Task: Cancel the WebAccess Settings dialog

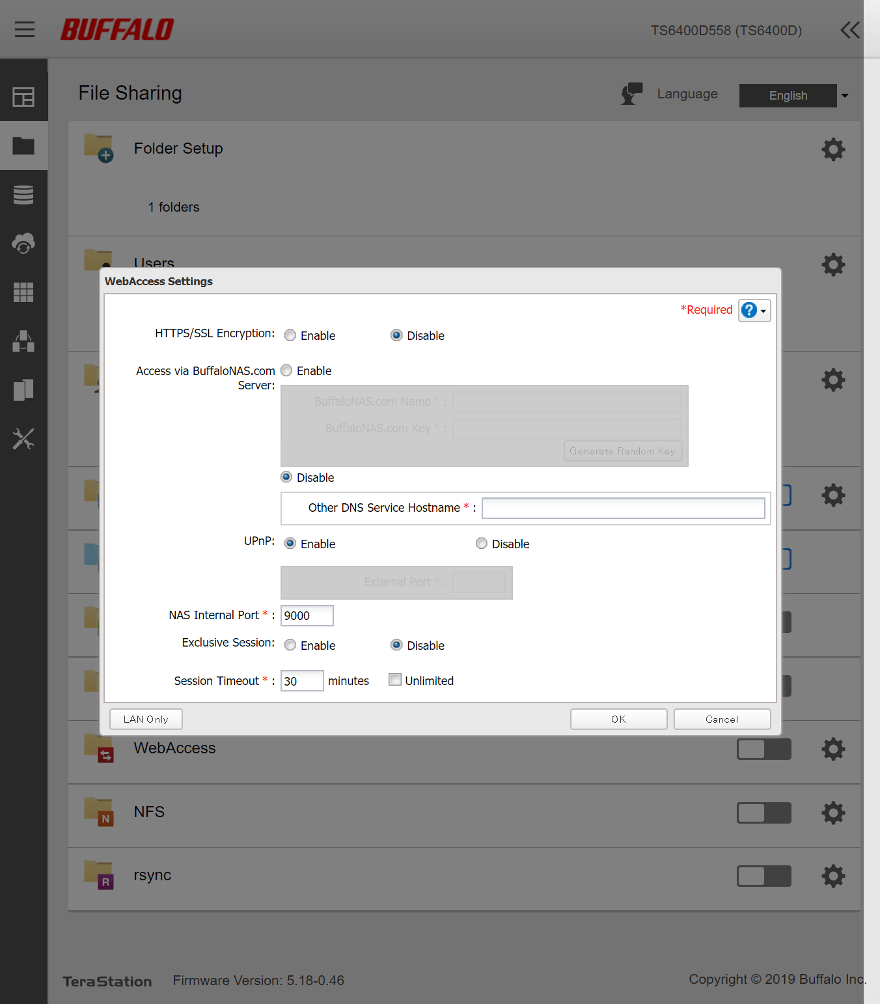Action: coord(722,719)
